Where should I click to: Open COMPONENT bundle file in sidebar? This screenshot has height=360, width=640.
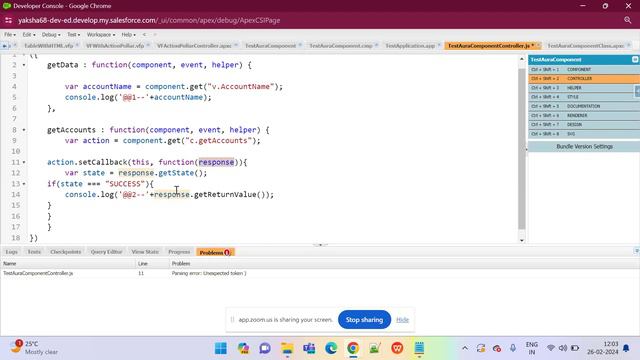click(584, 69)
